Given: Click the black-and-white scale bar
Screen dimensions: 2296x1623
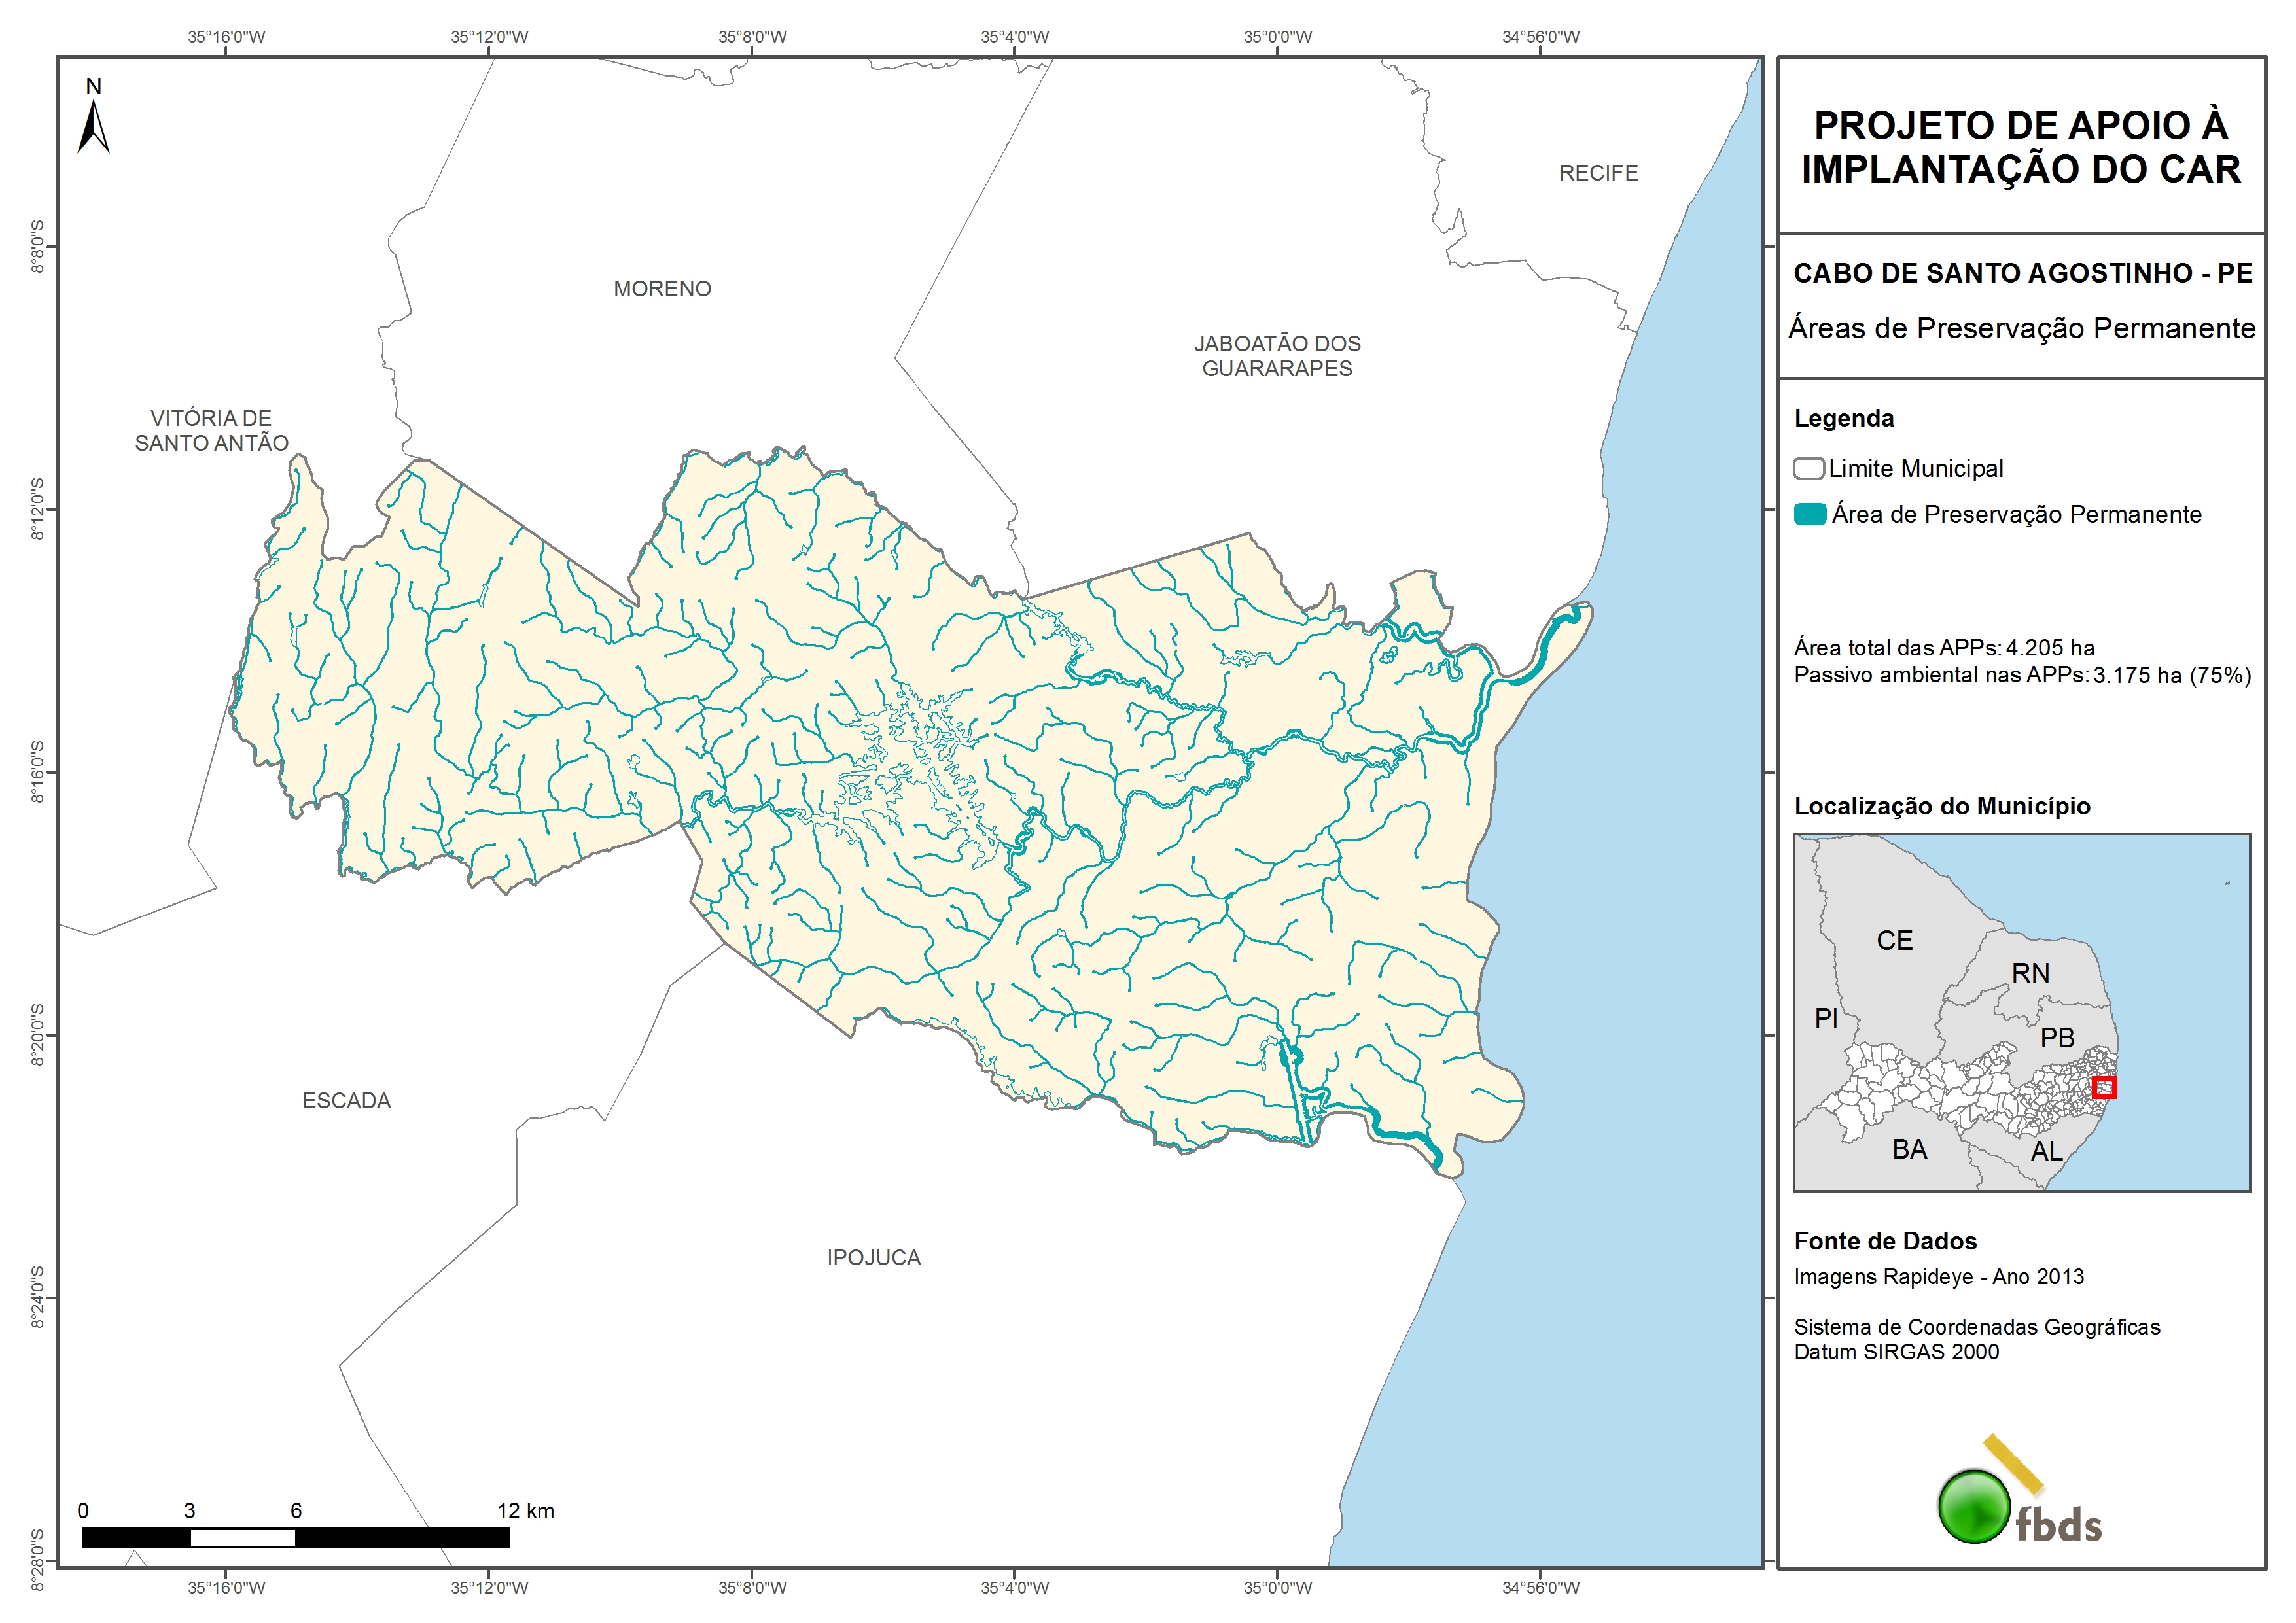Looking at the screenshot, I should [x=295, y=1537].
